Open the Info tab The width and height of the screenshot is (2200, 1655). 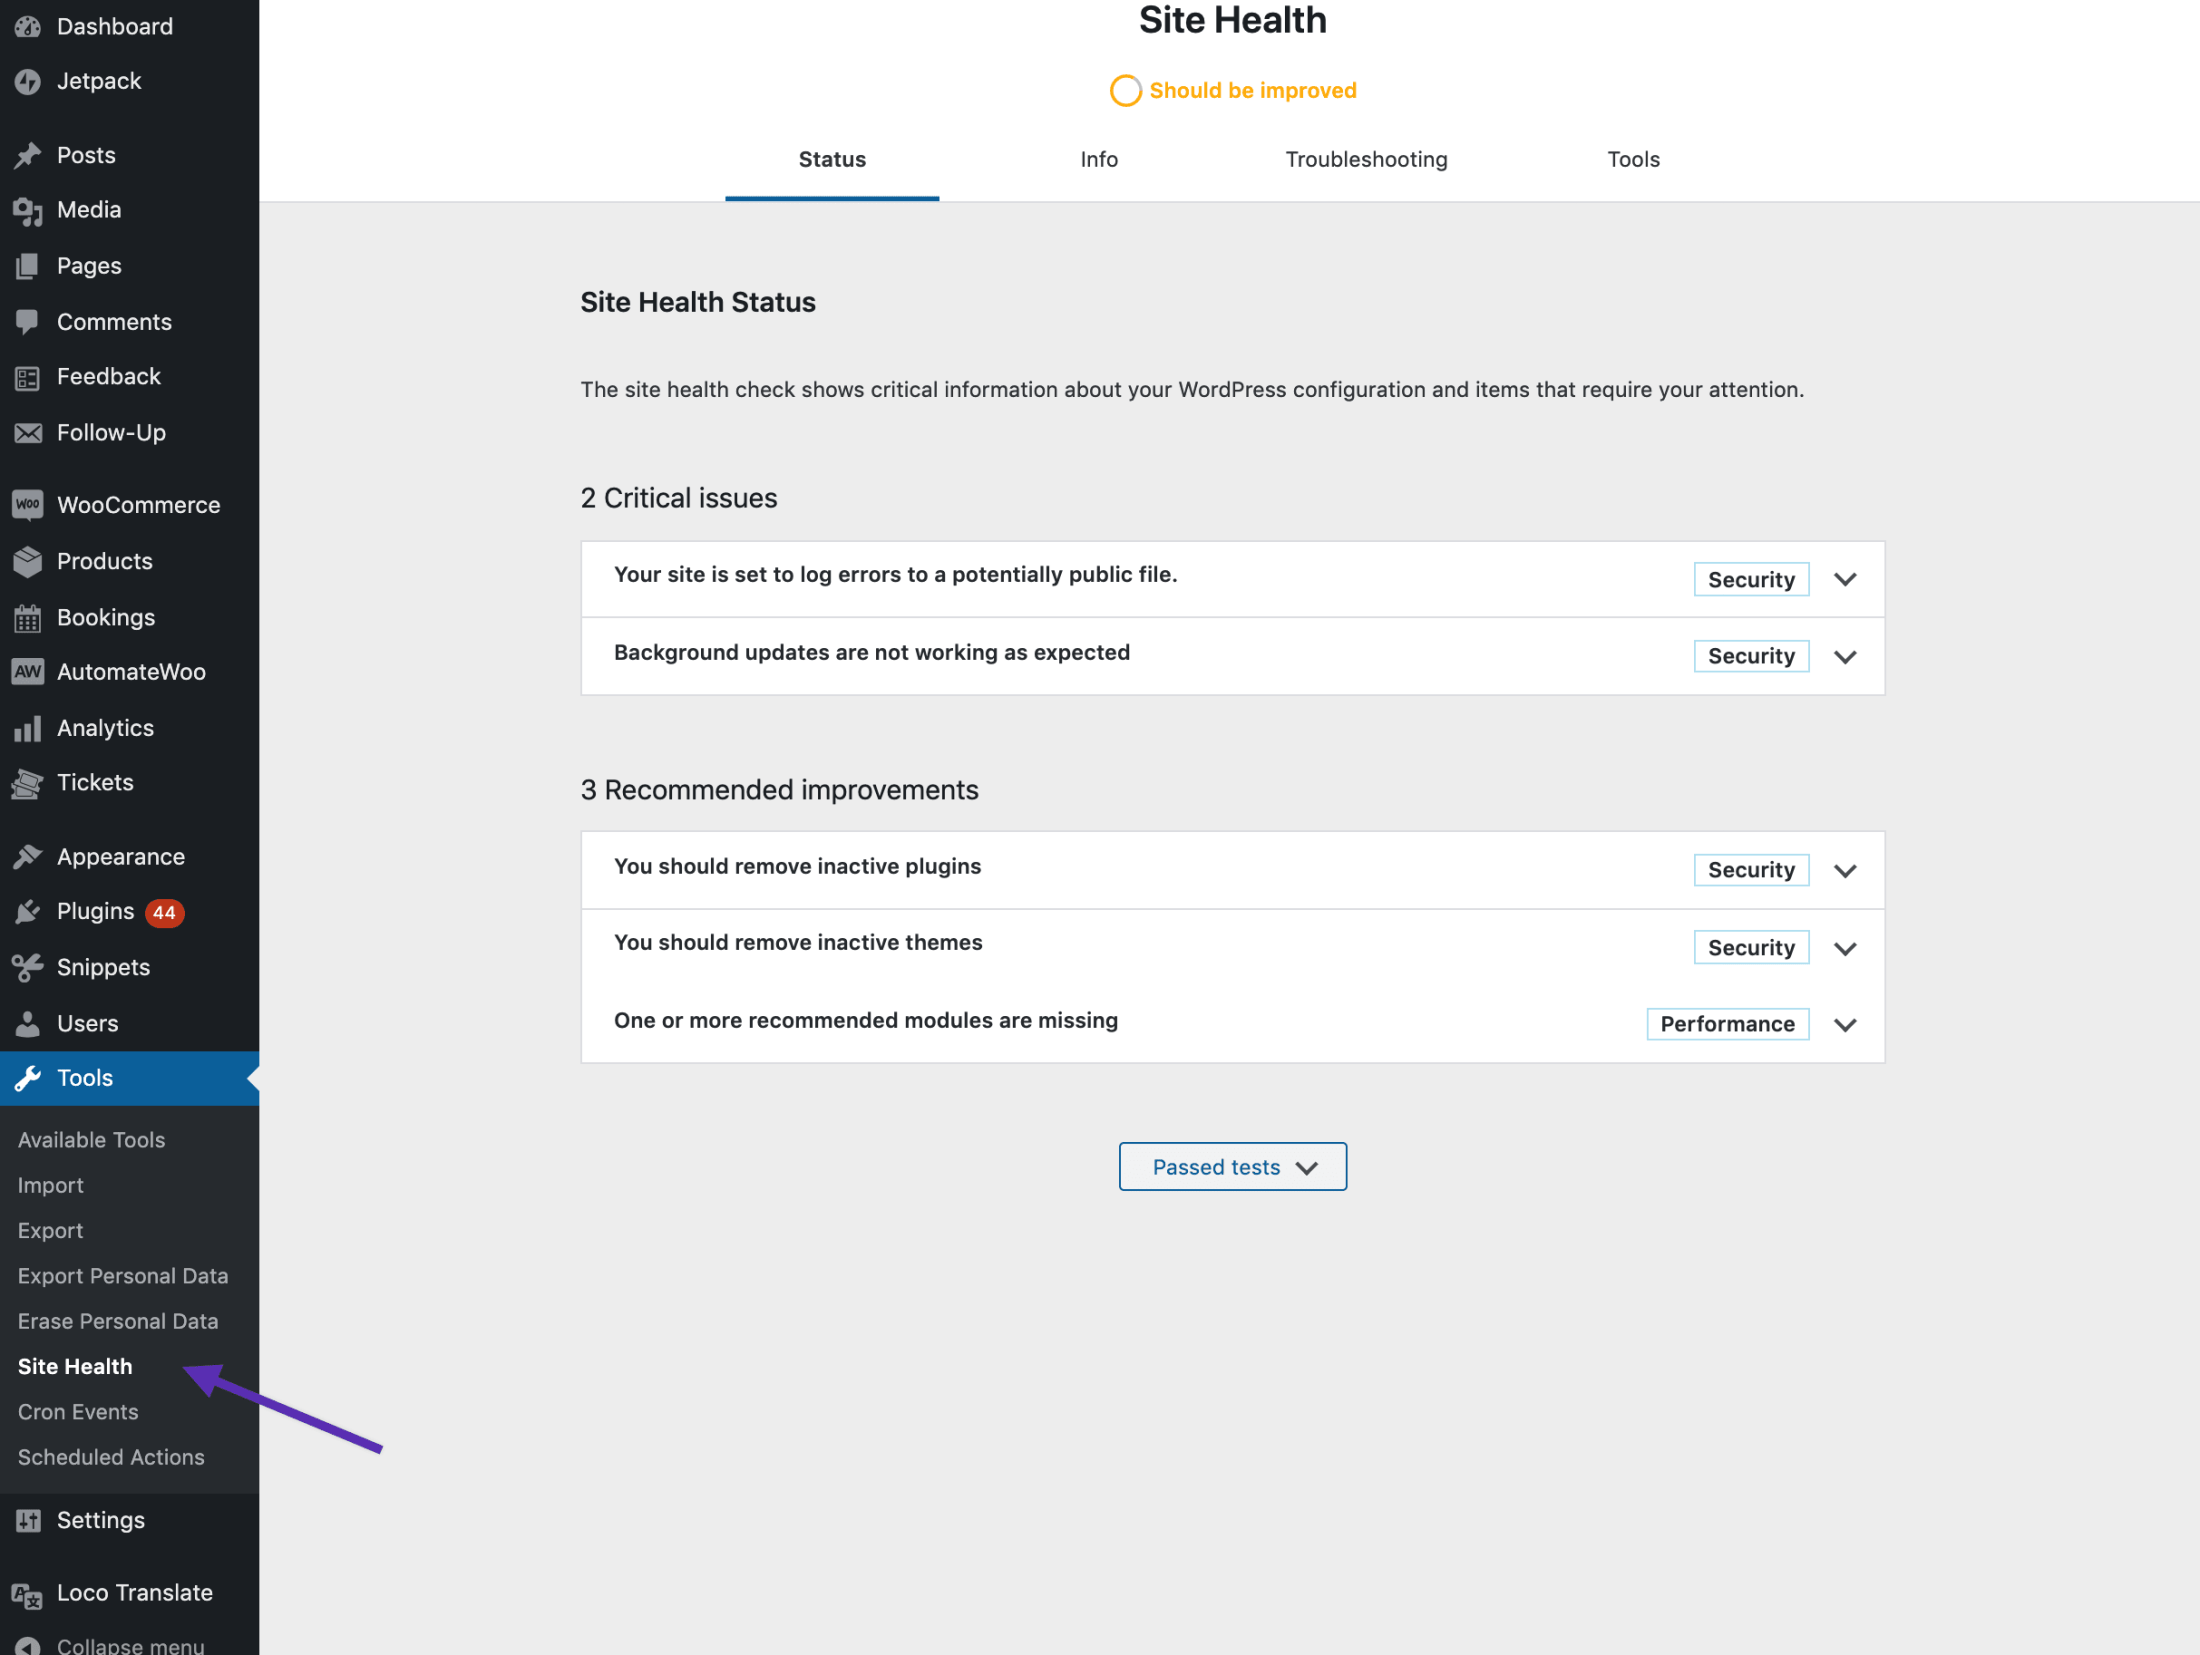1098,159
